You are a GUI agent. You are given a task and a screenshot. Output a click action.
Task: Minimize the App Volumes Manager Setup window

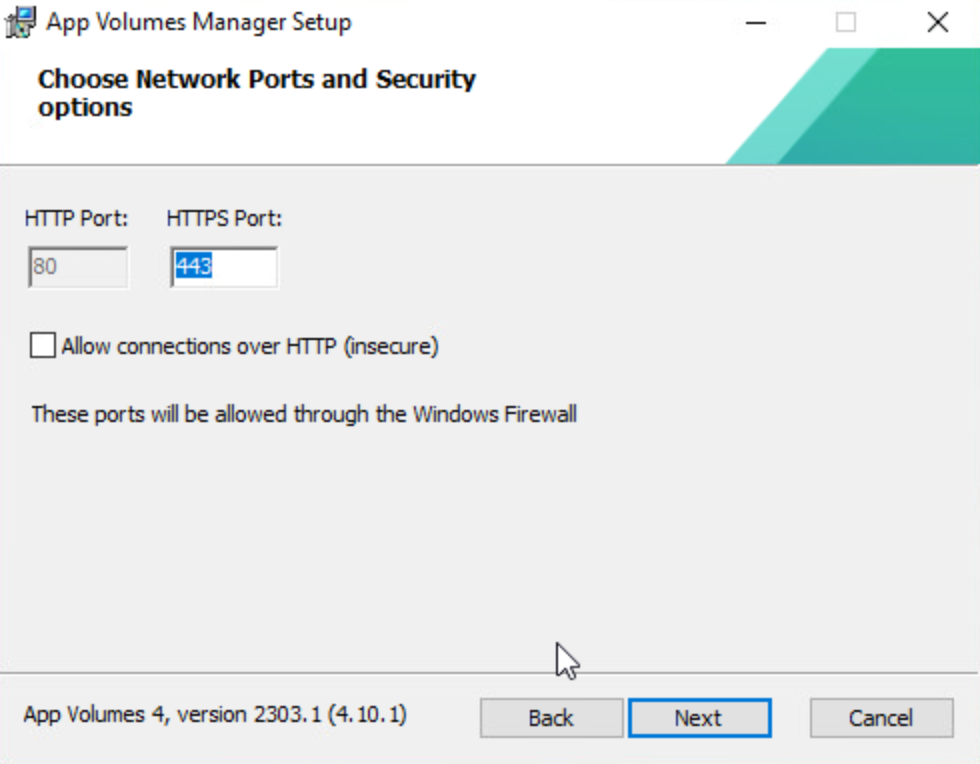tap(756, 22)
